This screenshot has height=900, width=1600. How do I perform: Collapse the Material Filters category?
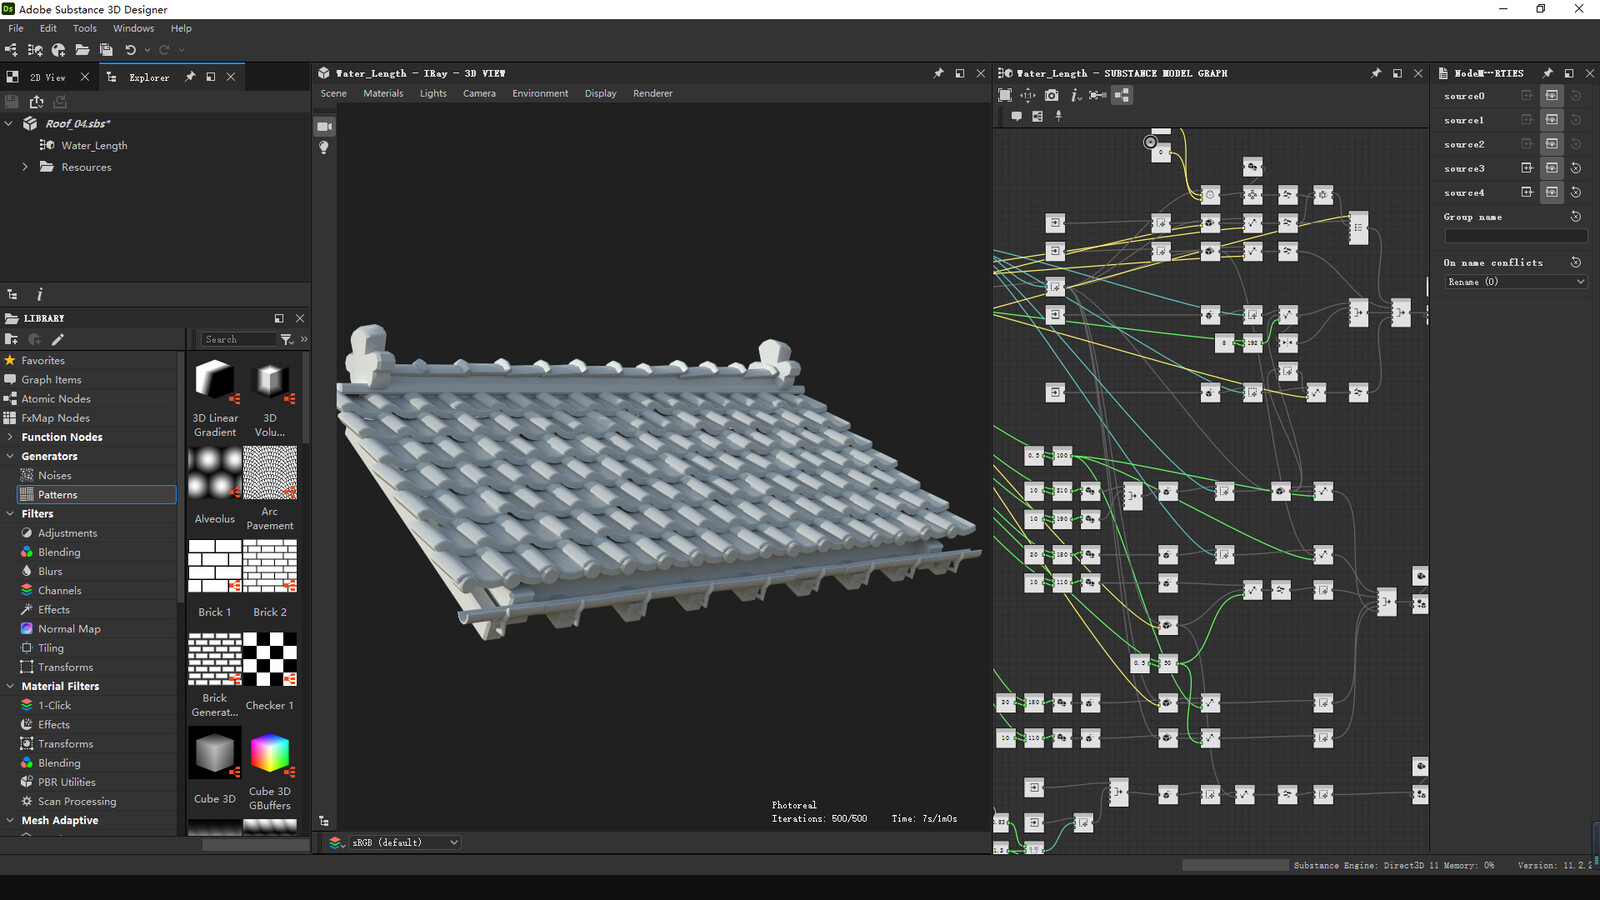(x=10, y=687)
